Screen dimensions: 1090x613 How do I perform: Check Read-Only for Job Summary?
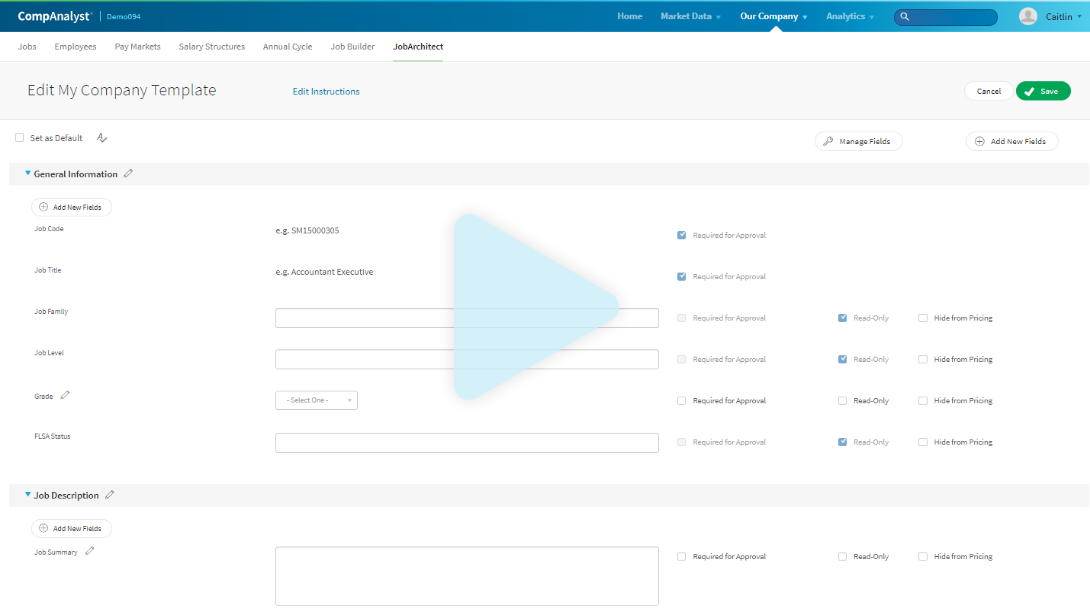843,557
